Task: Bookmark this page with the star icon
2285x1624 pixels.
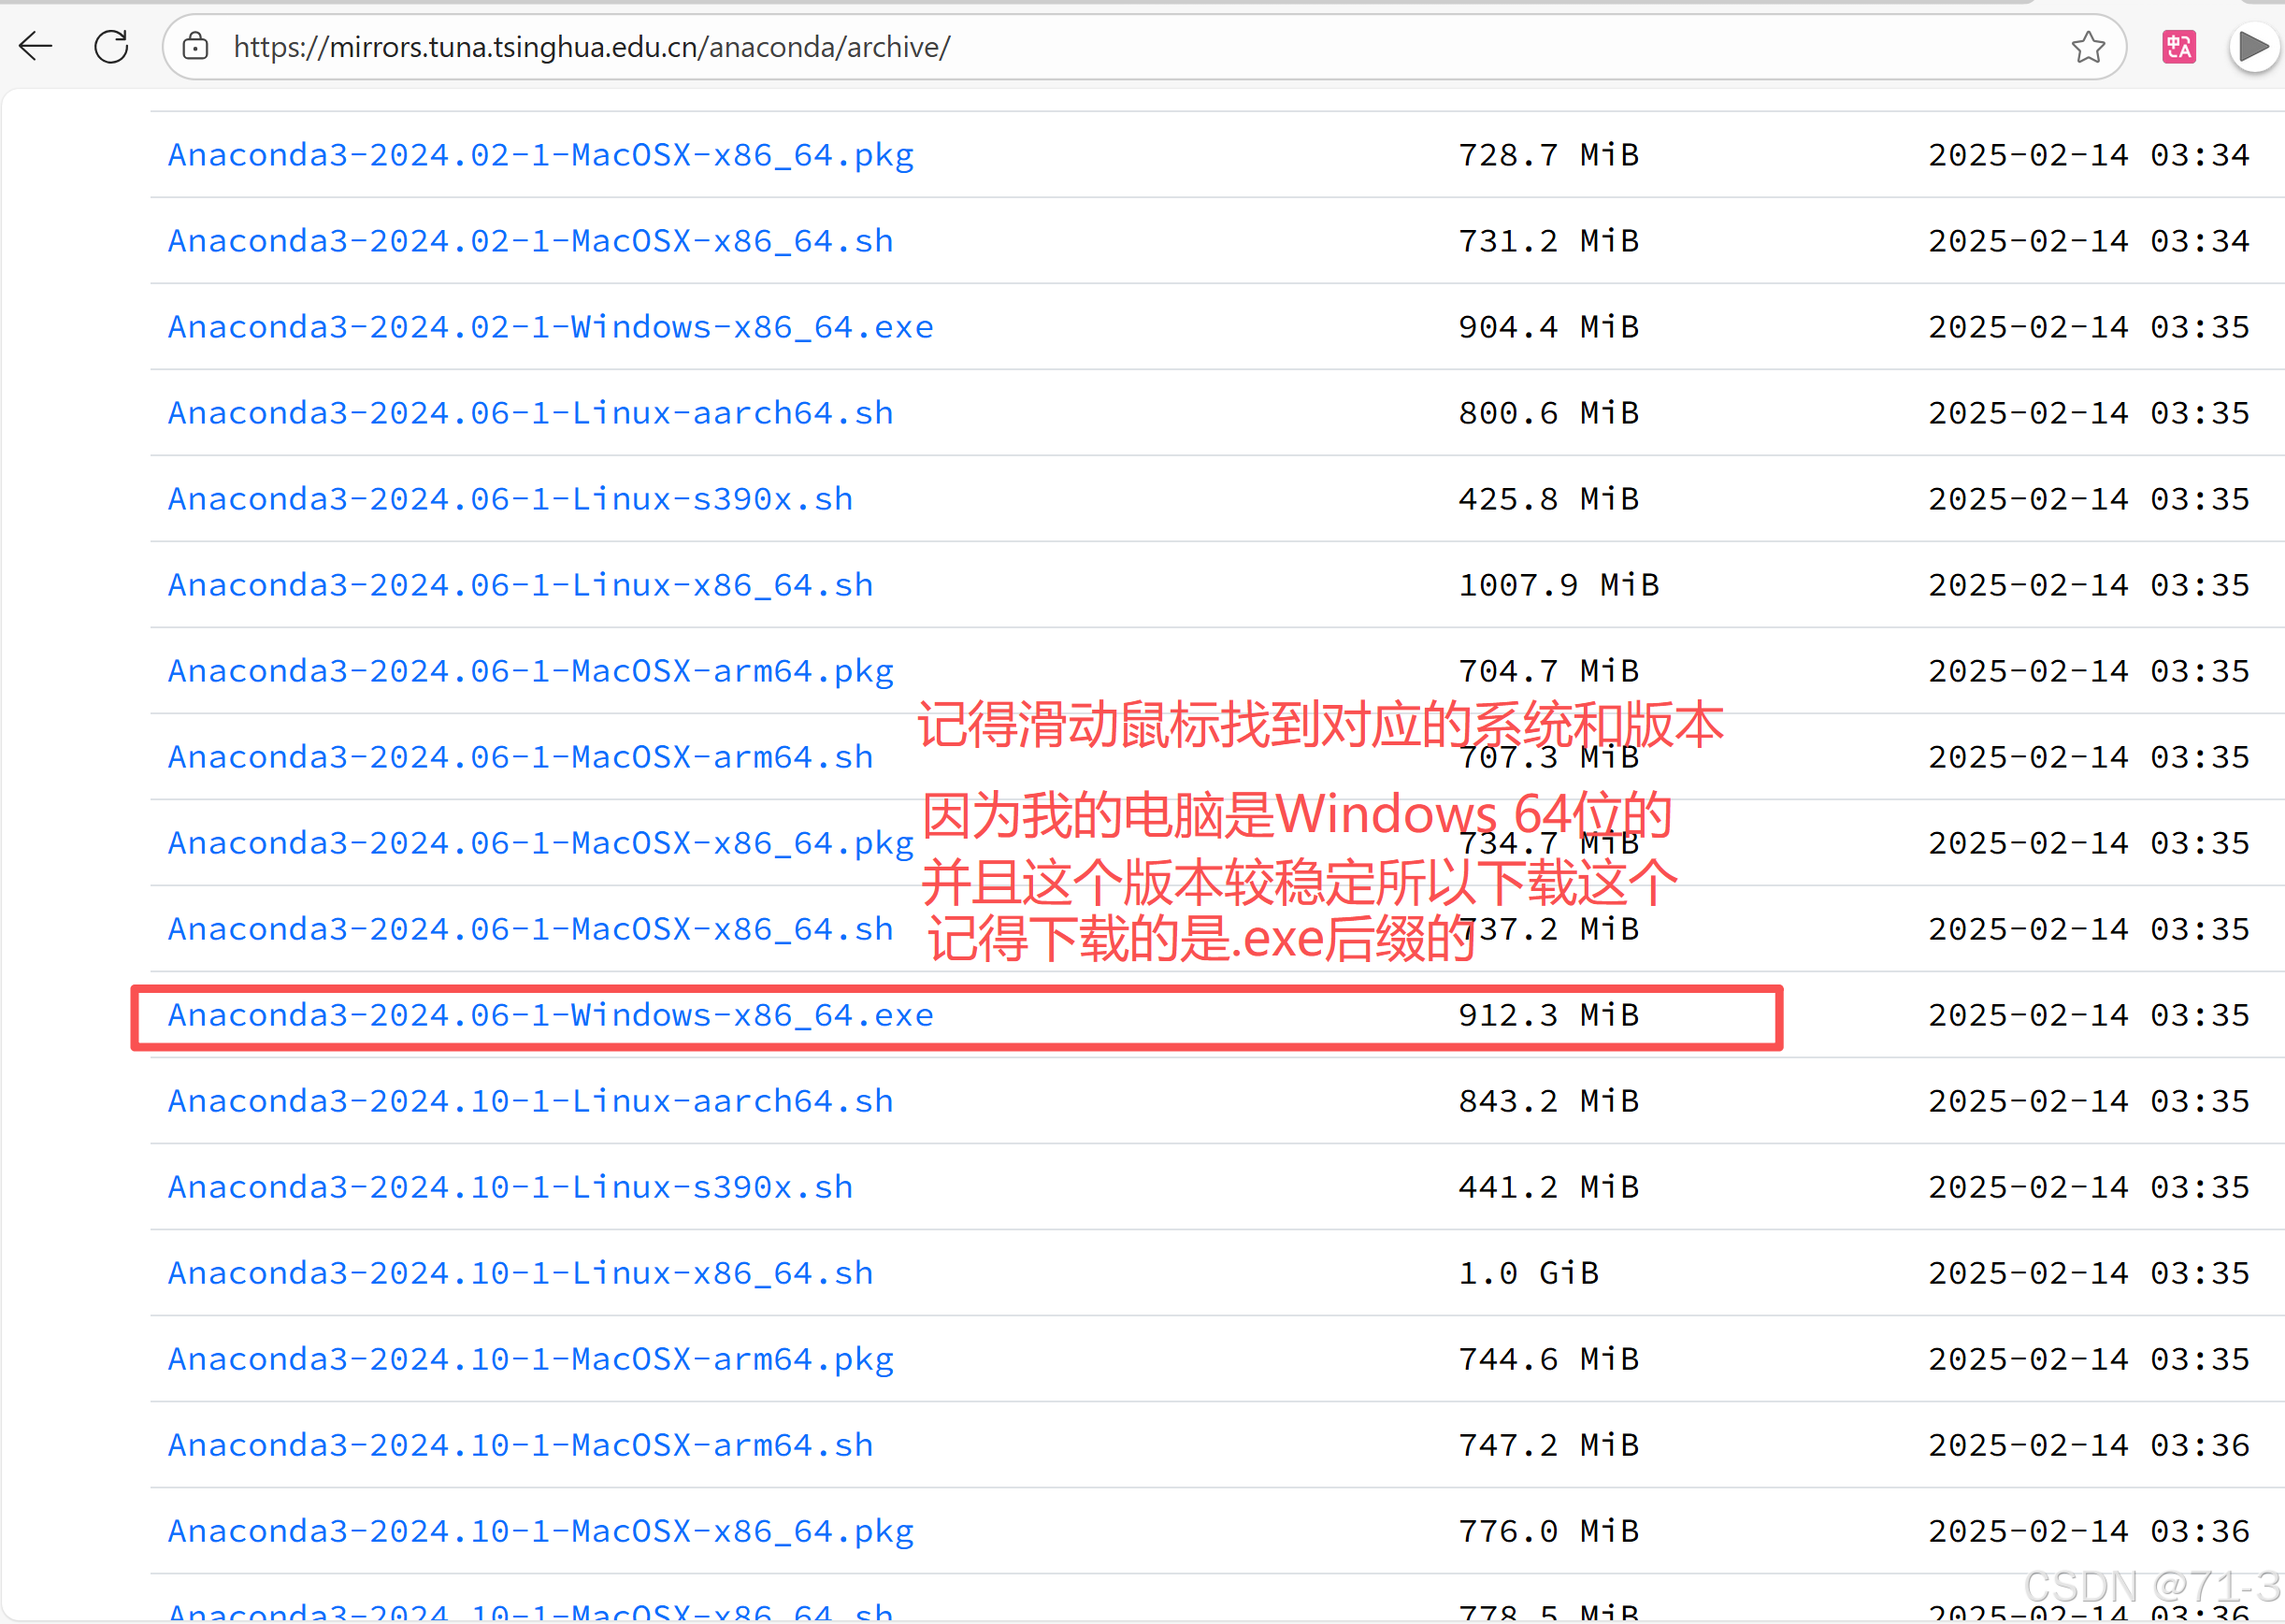Action: click(x=2088, y=47)
